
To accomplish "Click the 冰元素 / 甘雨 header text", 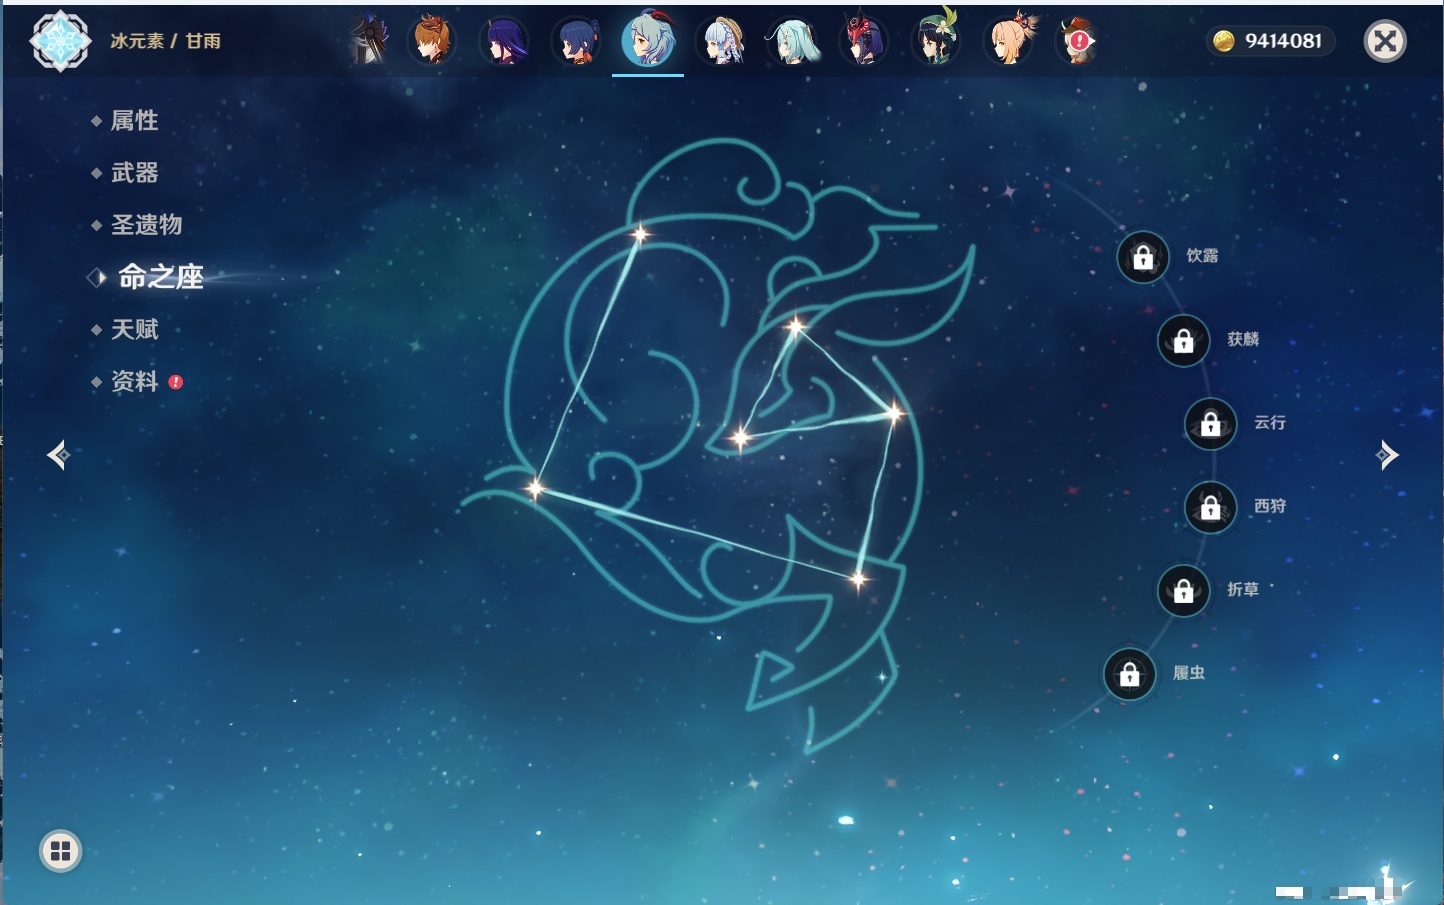I will tap(165, 41).
